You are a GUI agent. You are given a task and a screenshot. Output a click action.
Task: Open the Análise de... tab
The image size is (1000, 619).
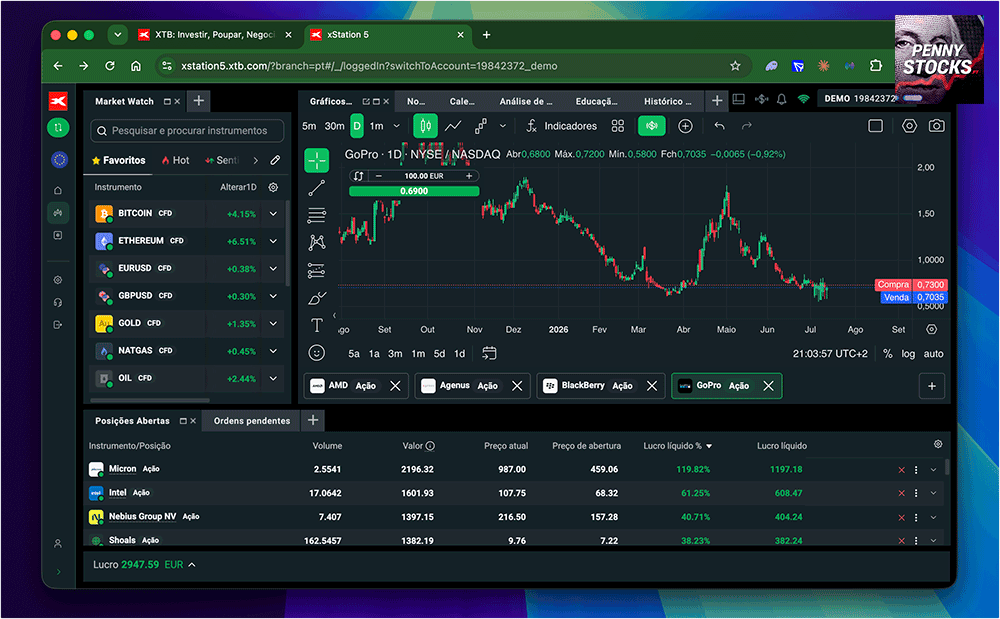click(x=526, y=101)
